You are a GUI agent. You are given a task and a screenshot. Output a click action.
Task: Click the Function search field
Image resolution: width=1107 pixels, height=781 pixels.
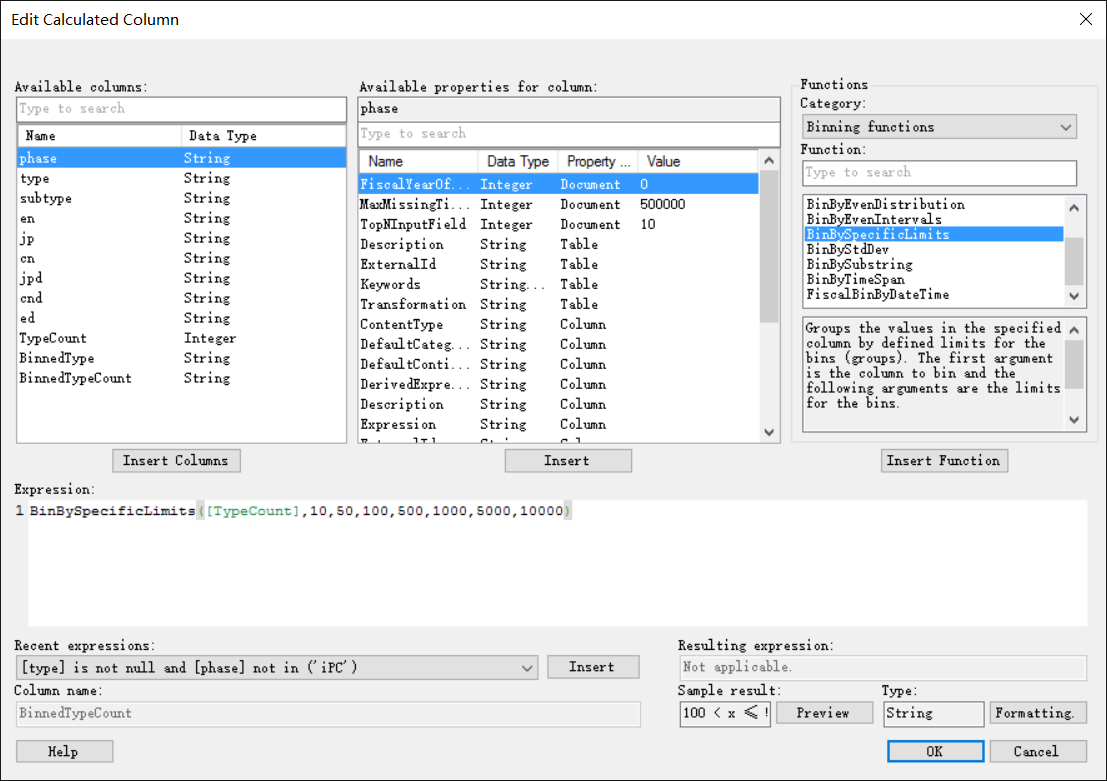coord(940,172)
